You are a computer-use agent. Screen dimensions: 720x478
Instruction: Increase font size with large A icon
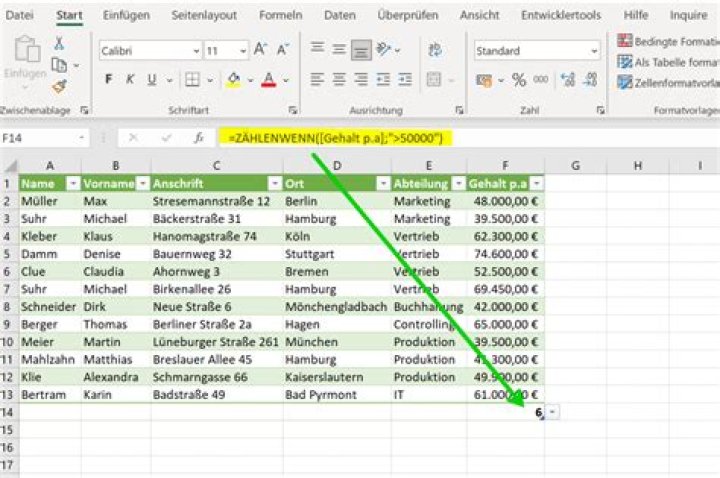coord(260,50)
